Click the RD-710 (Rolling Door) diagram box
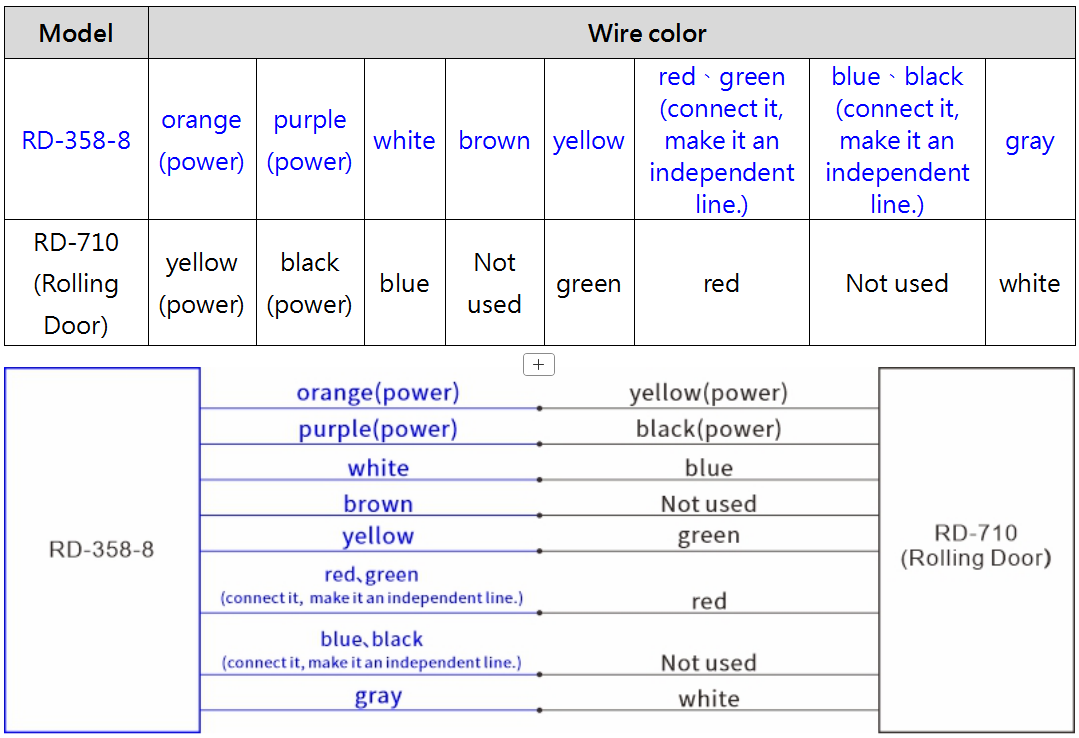Image resolution: width=1079 pixels, height=738 pixels. 975,546
